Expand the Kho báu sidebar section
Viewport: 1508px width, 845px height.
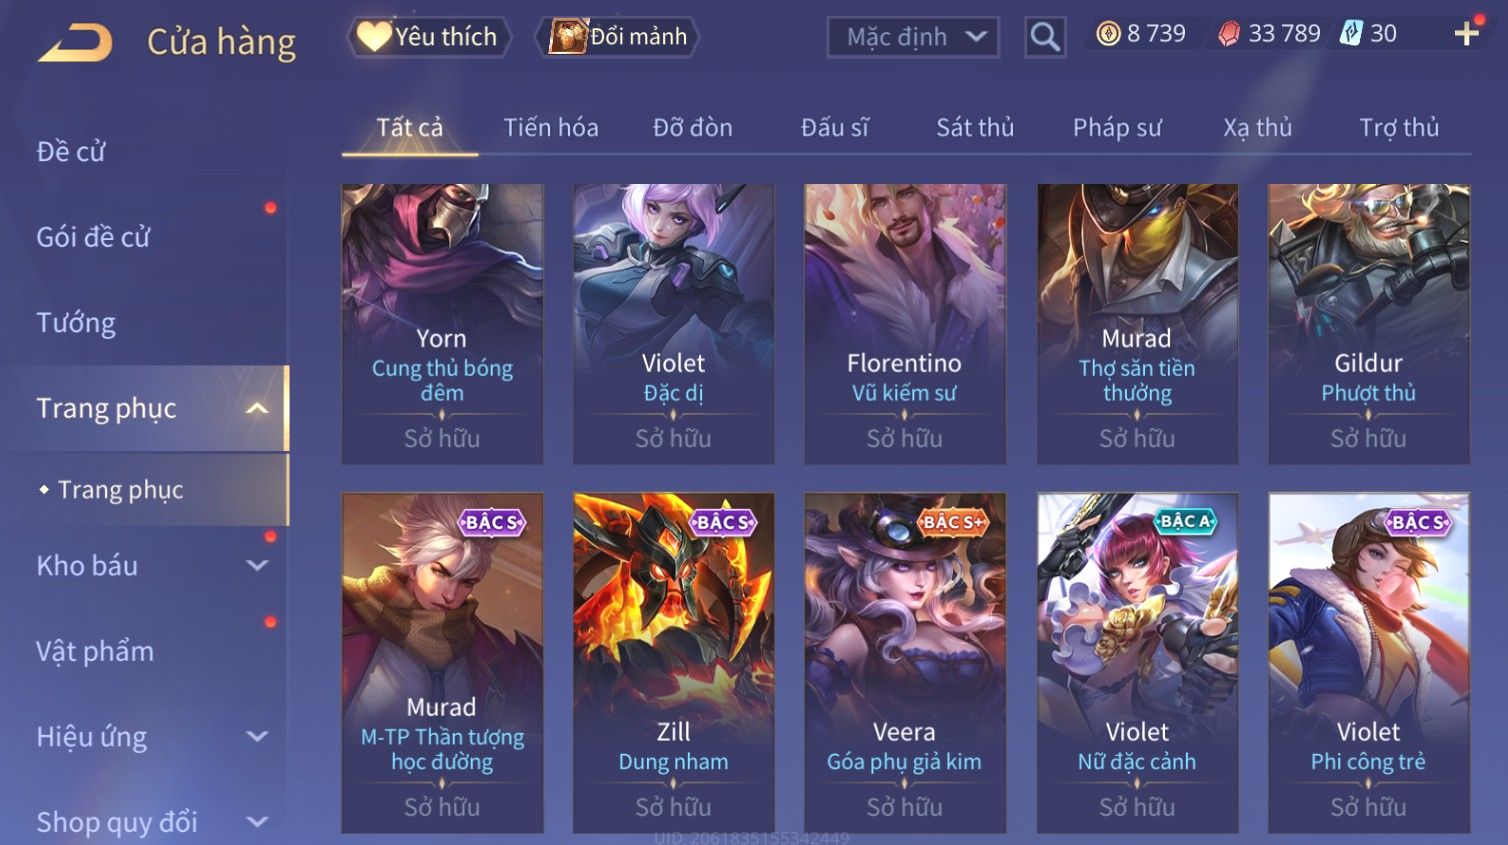257,566
